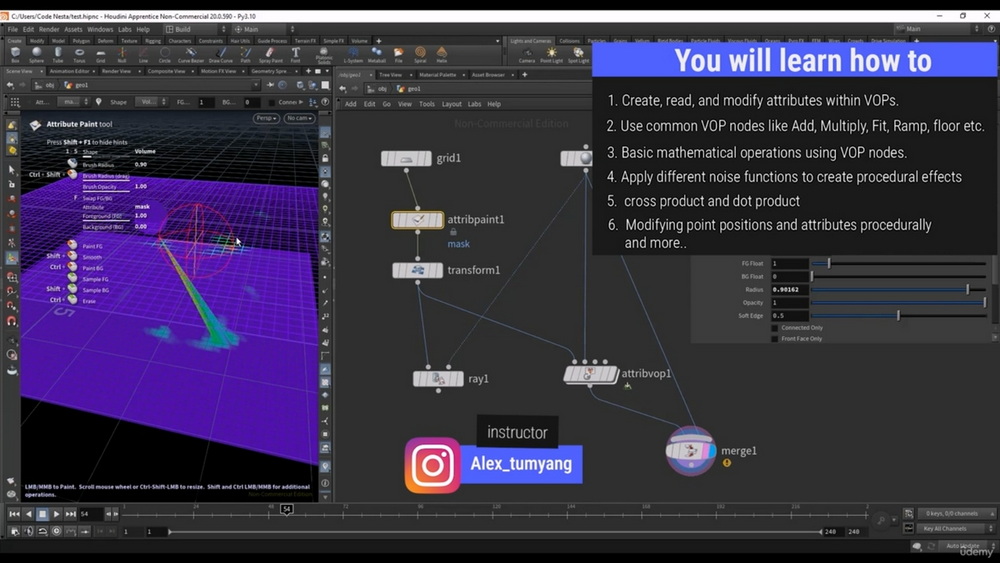The height and width of the screenshot is (563, 1000).
Task: Click the Radius value field 0.90162
Action: coord(790,289)
